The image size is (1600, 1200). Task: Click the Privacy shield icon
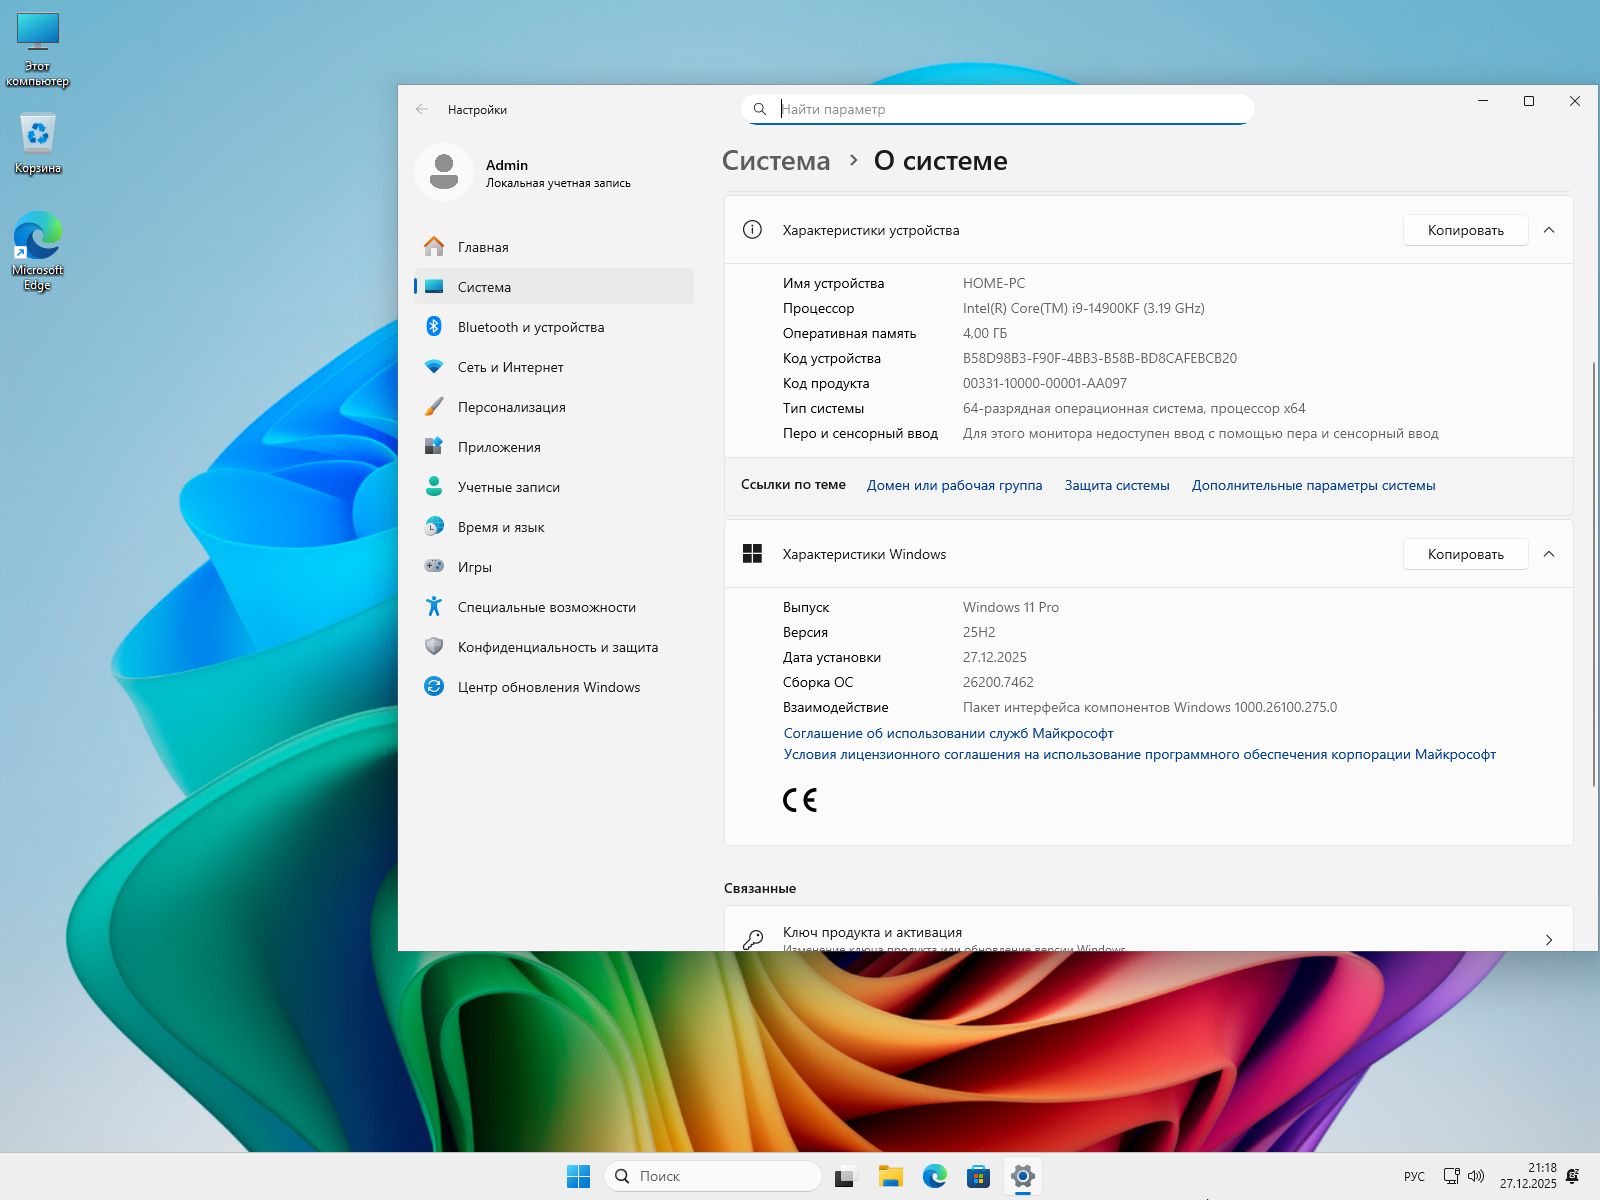[x=434, y=647]
